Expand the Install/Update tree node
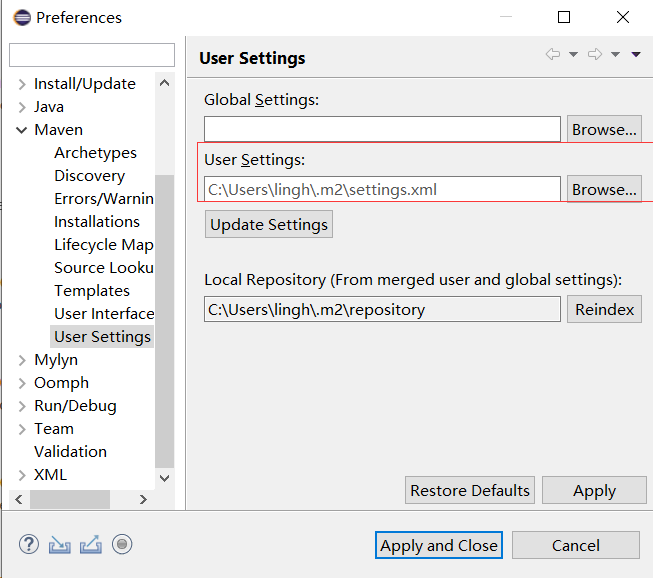 [x=22, y=84]
